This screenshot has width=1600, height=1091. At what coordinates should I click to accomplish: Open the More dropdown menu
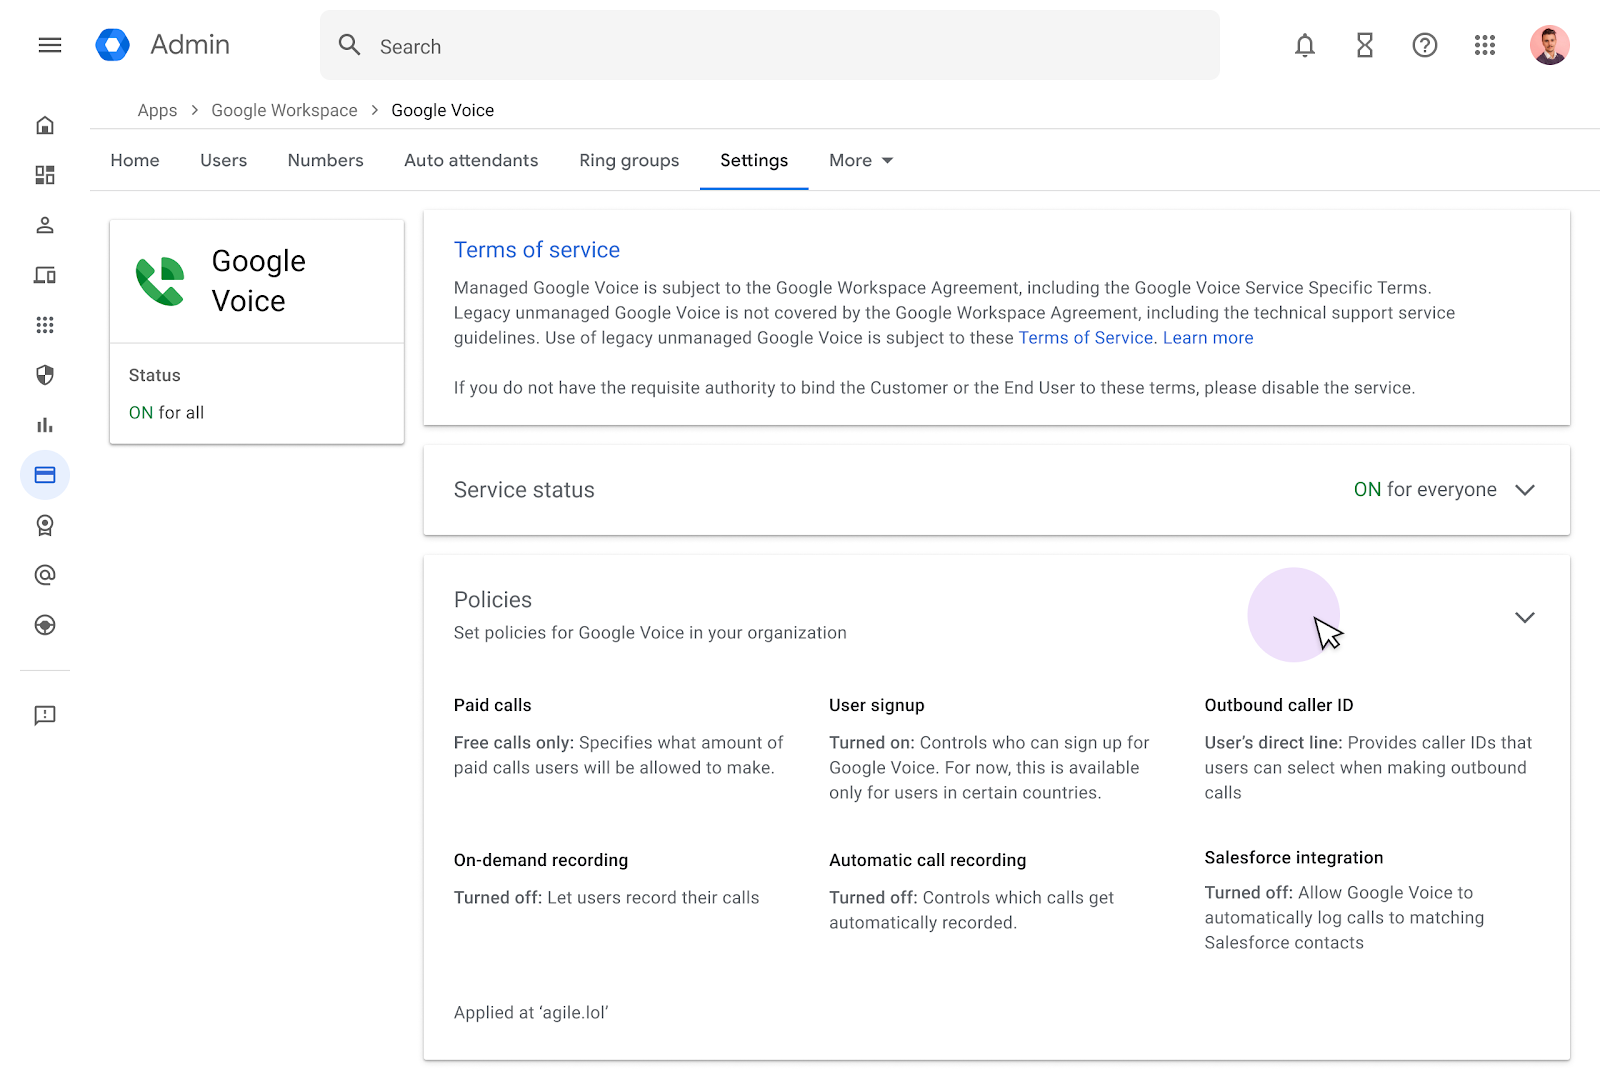coord(861,160)
